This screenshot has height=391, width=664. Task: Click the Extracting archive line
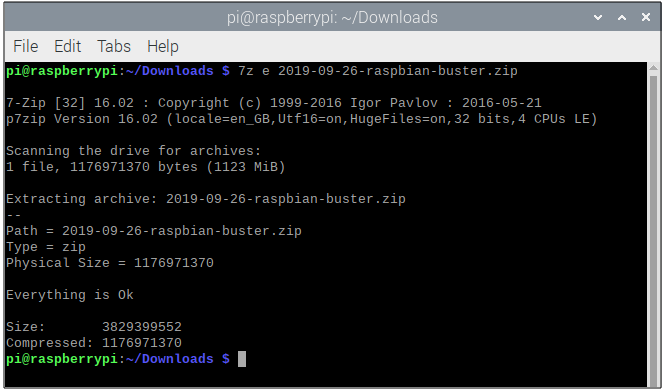(206, 199)
